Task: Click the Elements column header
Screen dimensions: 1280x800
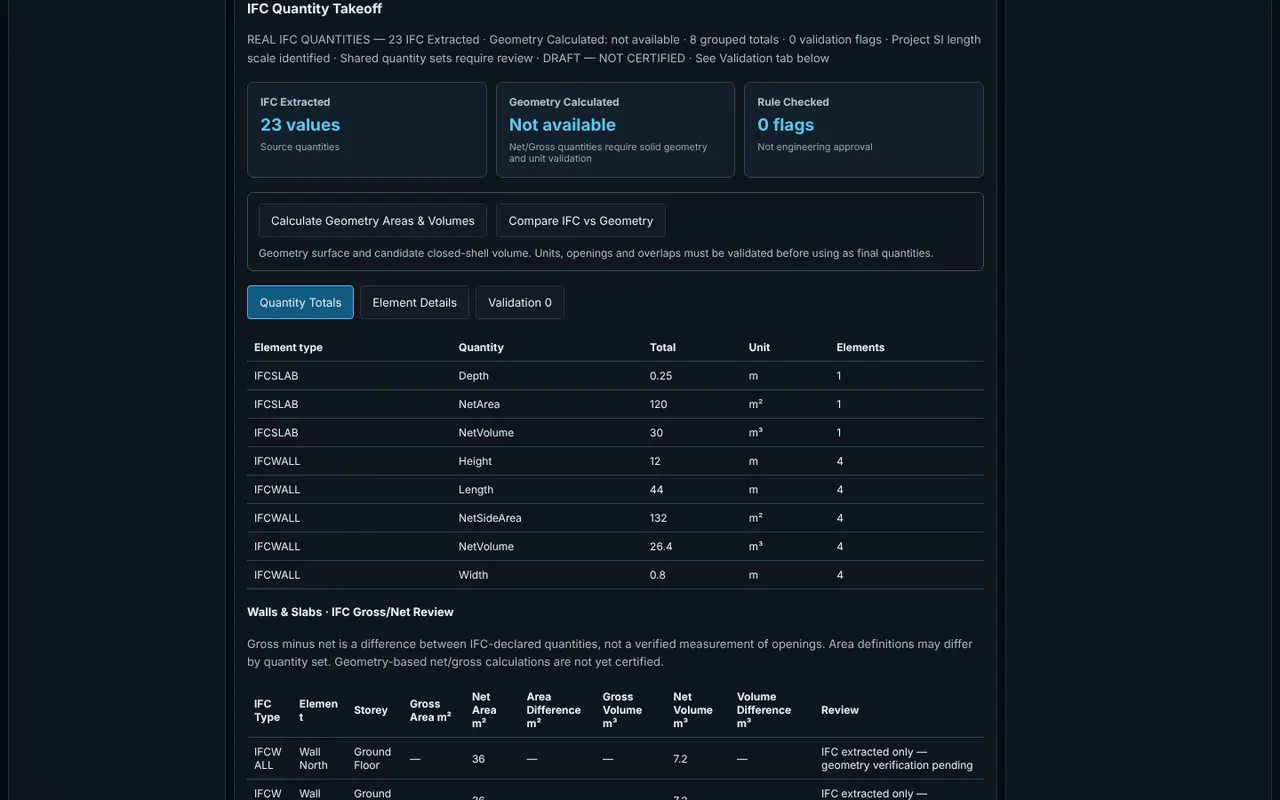Action: [x=861, y=347]
